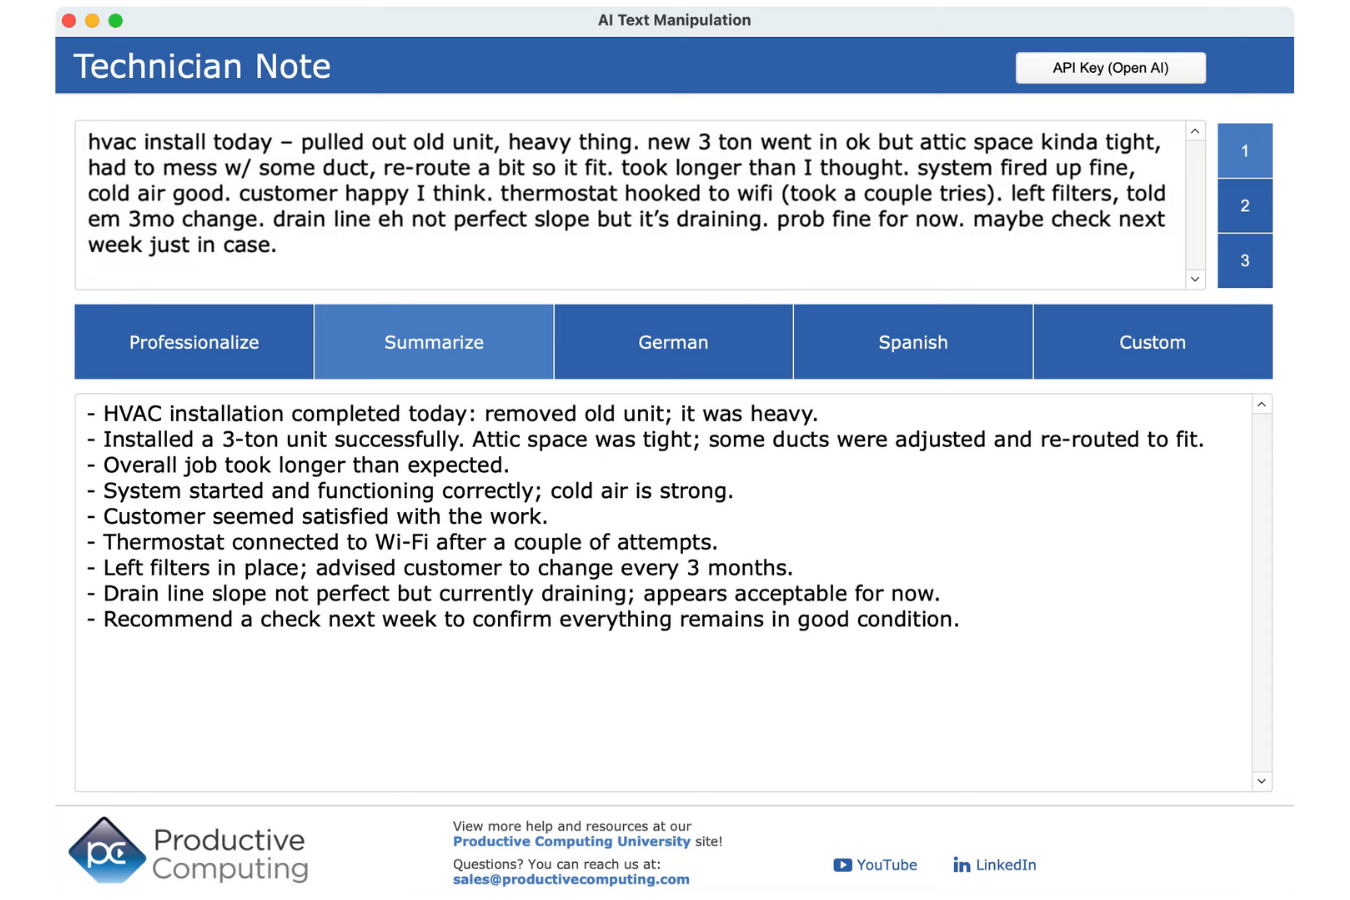Click the note field's down scroll arrow
Screen dimensions: 1350x900
click(x=1195, y=279)
